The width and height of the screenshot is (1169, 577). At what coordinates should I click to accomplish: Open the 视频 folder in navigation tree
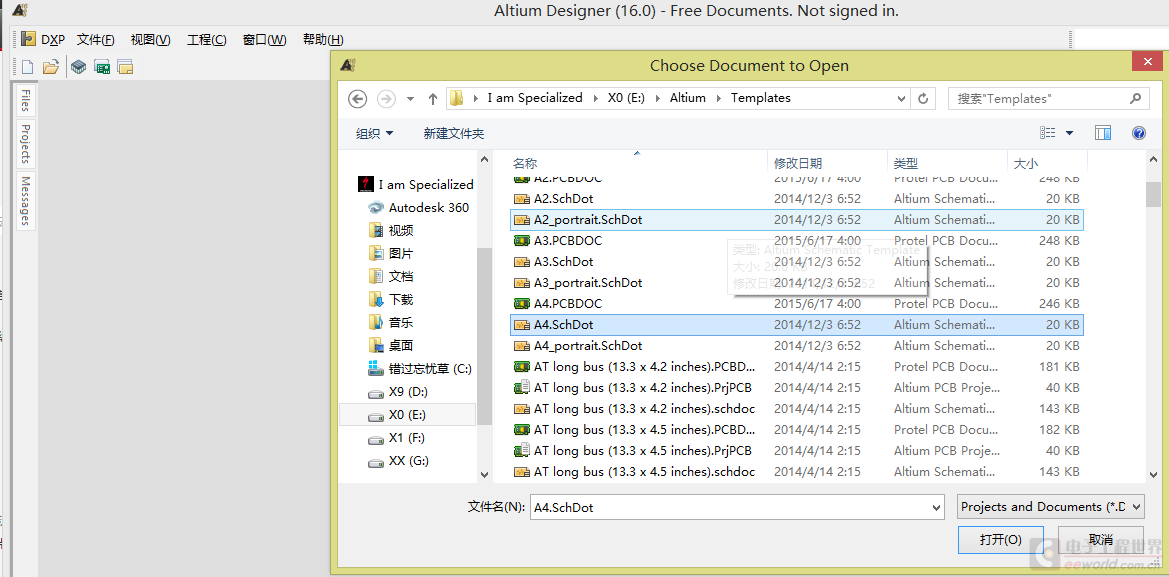(x=391, y=230)
